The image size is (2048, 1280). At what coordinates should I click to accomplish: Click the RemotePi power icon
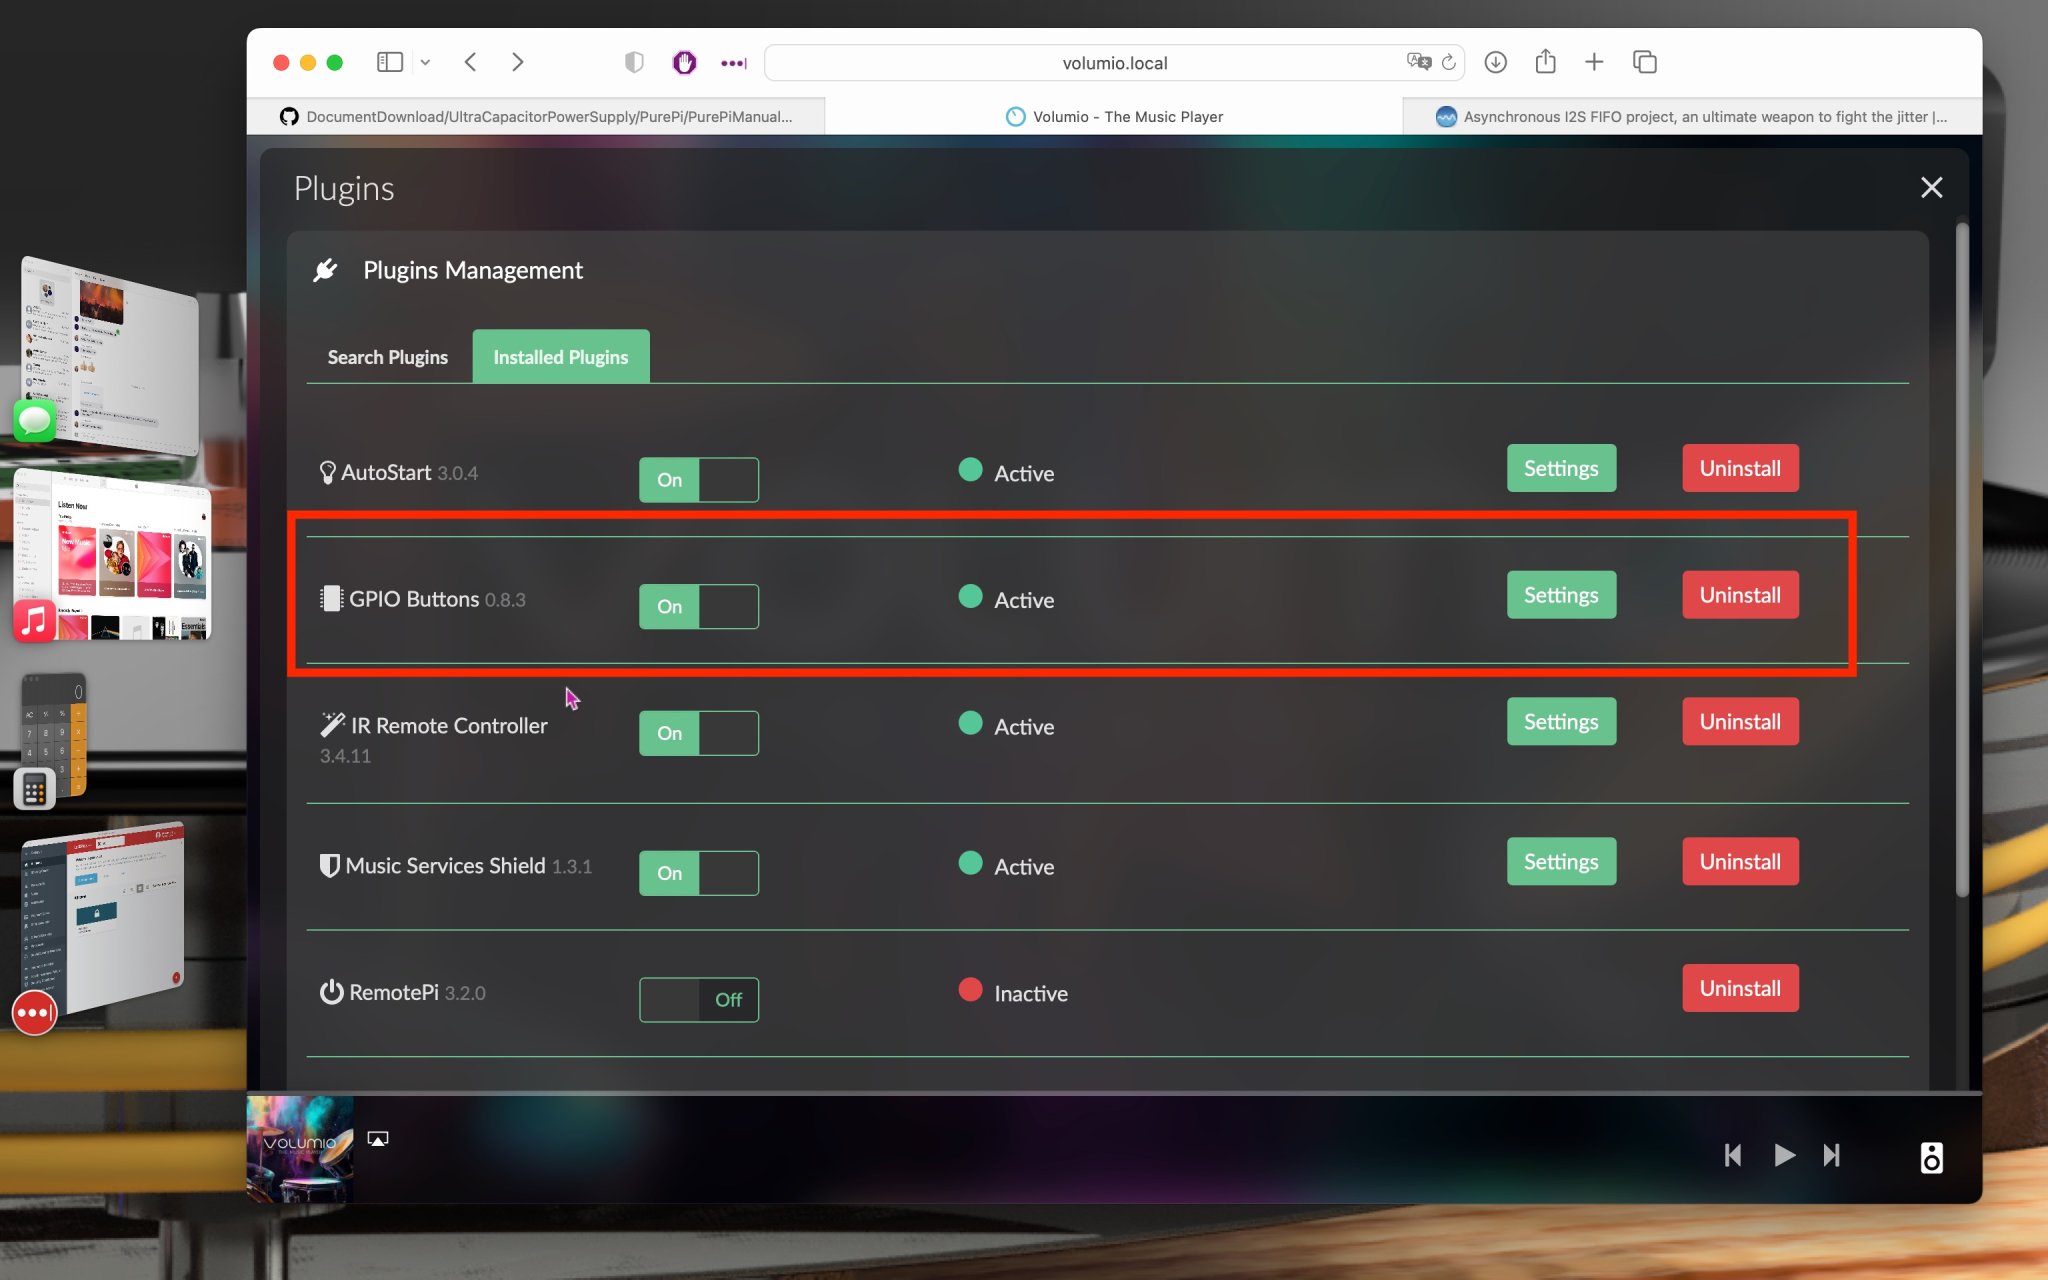pos(331,992)
